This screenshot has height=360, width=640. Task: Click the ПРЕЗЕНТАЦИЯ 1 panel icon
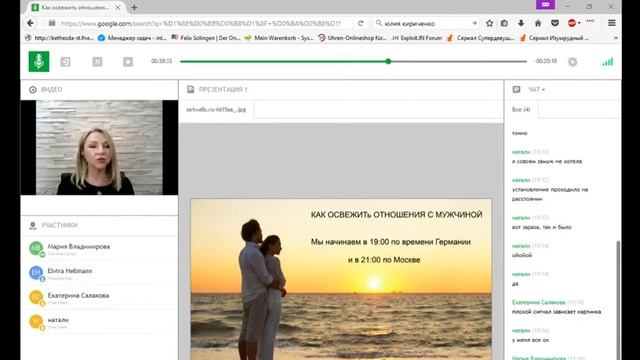190,89
